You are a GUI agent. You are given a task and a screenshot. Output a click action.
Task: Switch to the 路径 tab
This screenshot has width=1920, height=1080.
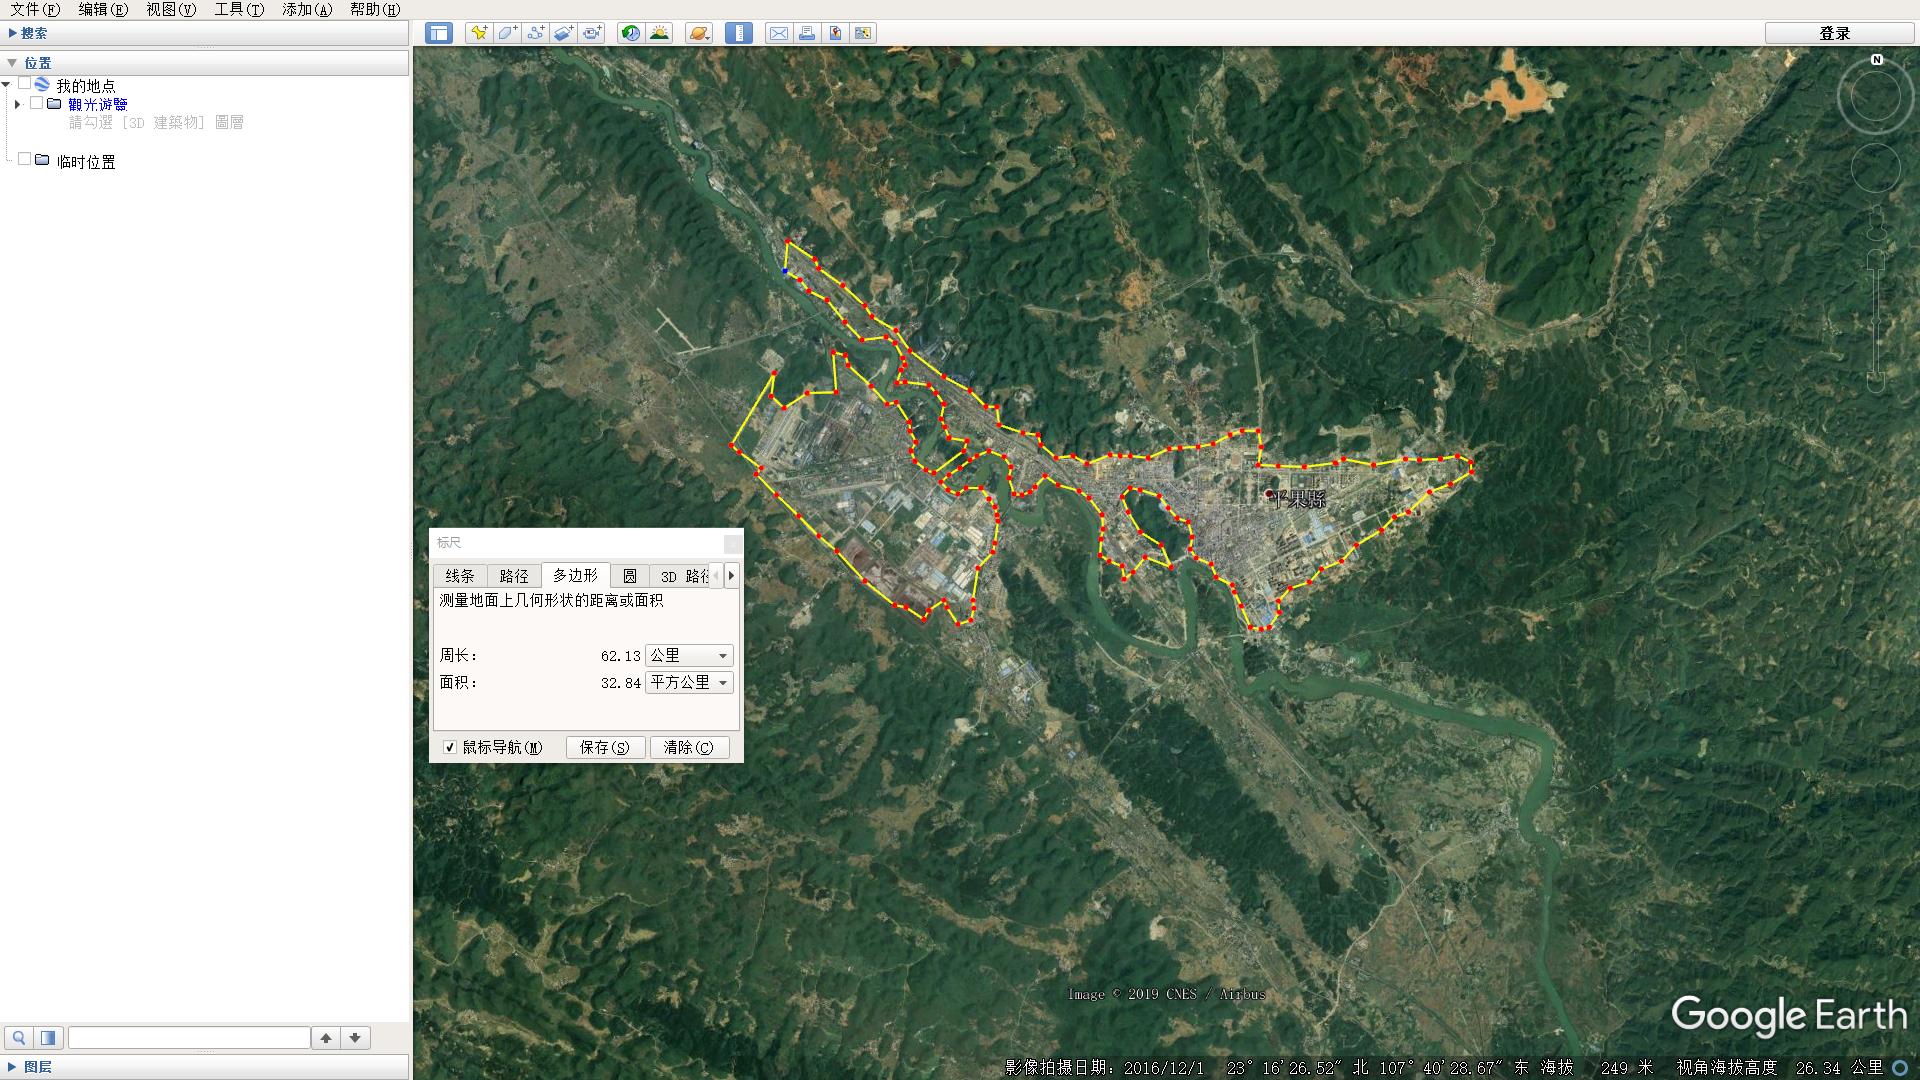coord(513,576)
